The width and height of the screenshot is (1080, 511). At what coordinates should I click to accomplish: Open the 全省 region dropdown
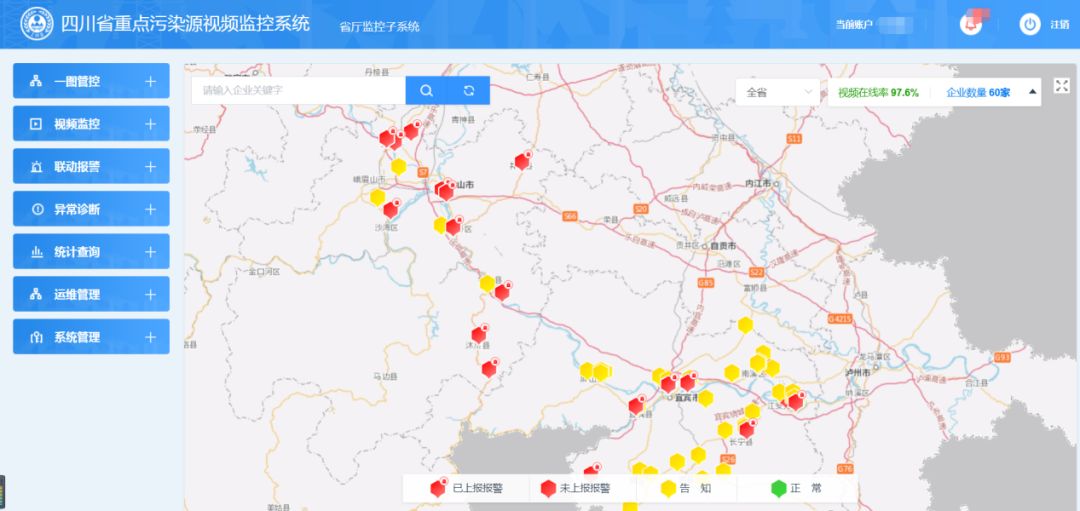pyautogui.click(x=778, y=92)
